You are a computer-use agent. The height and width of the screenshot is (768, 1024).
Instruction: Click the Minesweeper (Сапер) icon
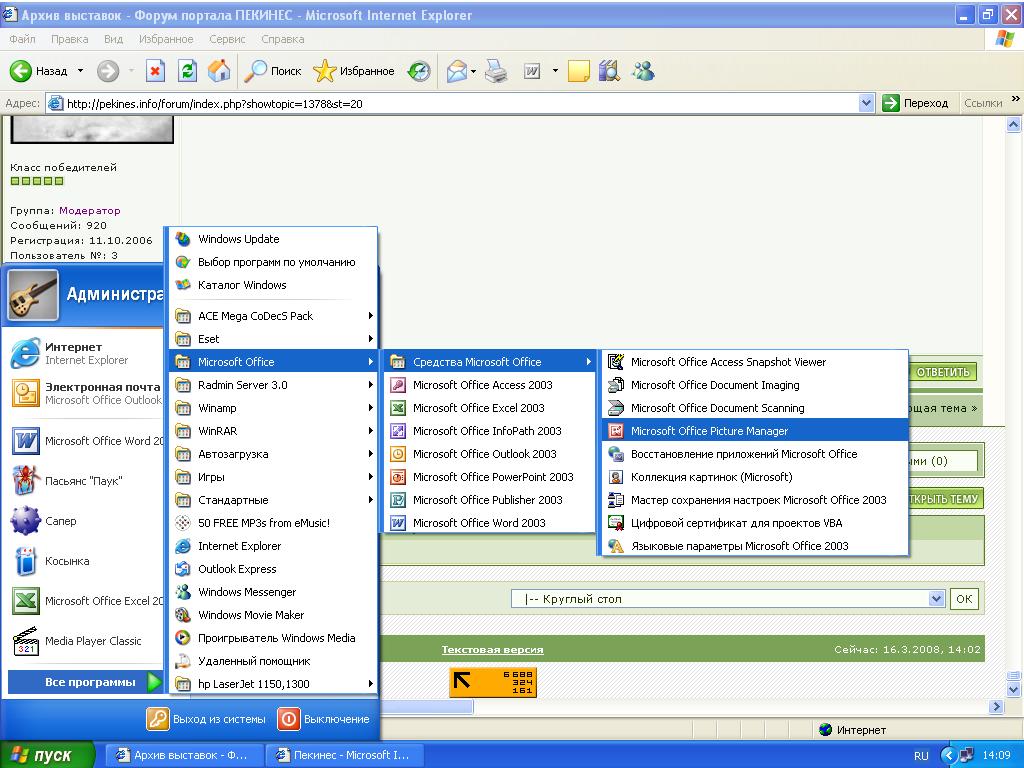coord(25,521)
